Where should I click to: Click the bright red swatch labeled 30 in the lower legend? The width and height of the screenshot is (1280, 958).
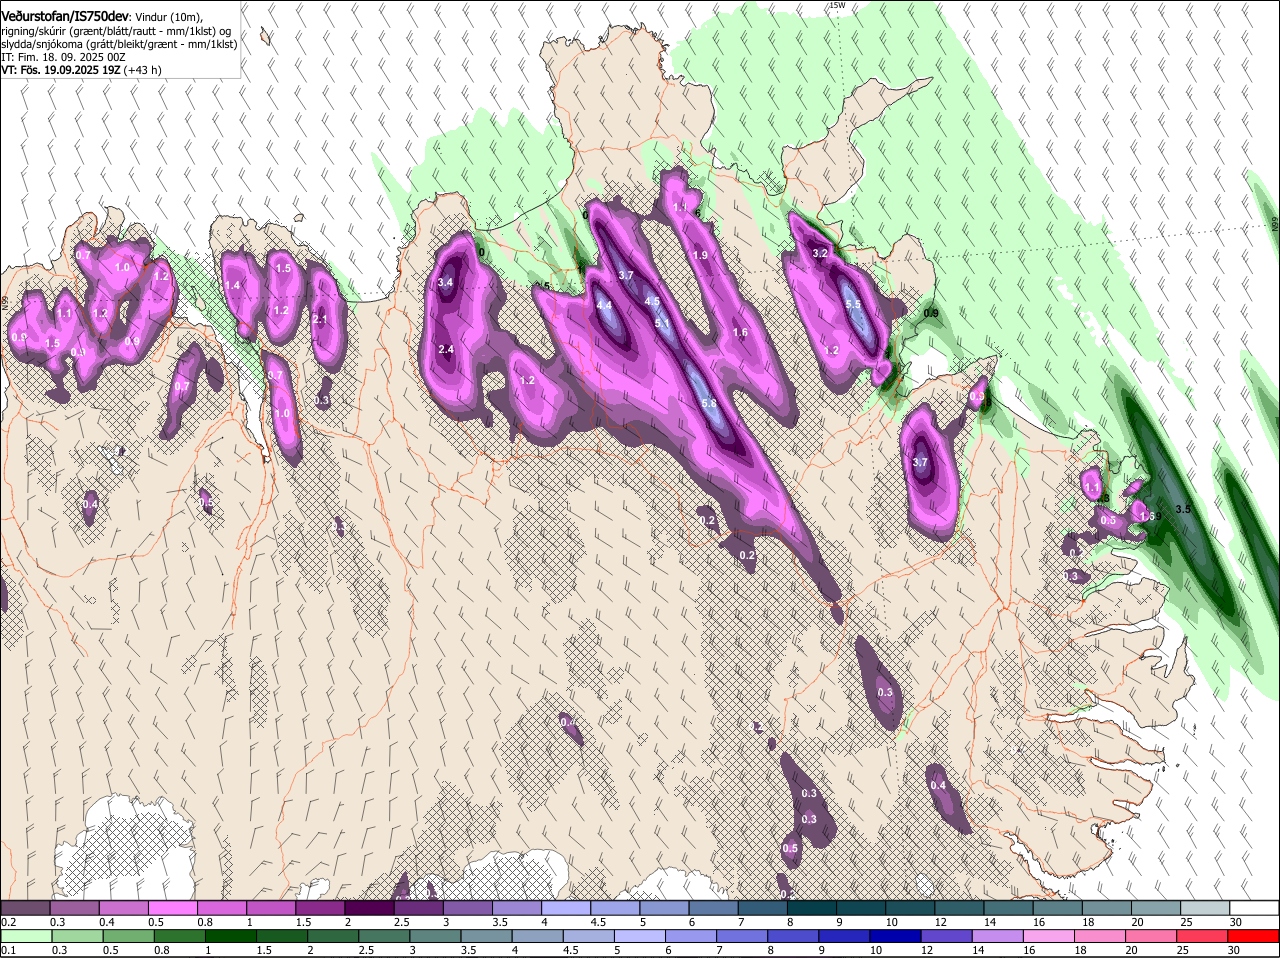1255,936
